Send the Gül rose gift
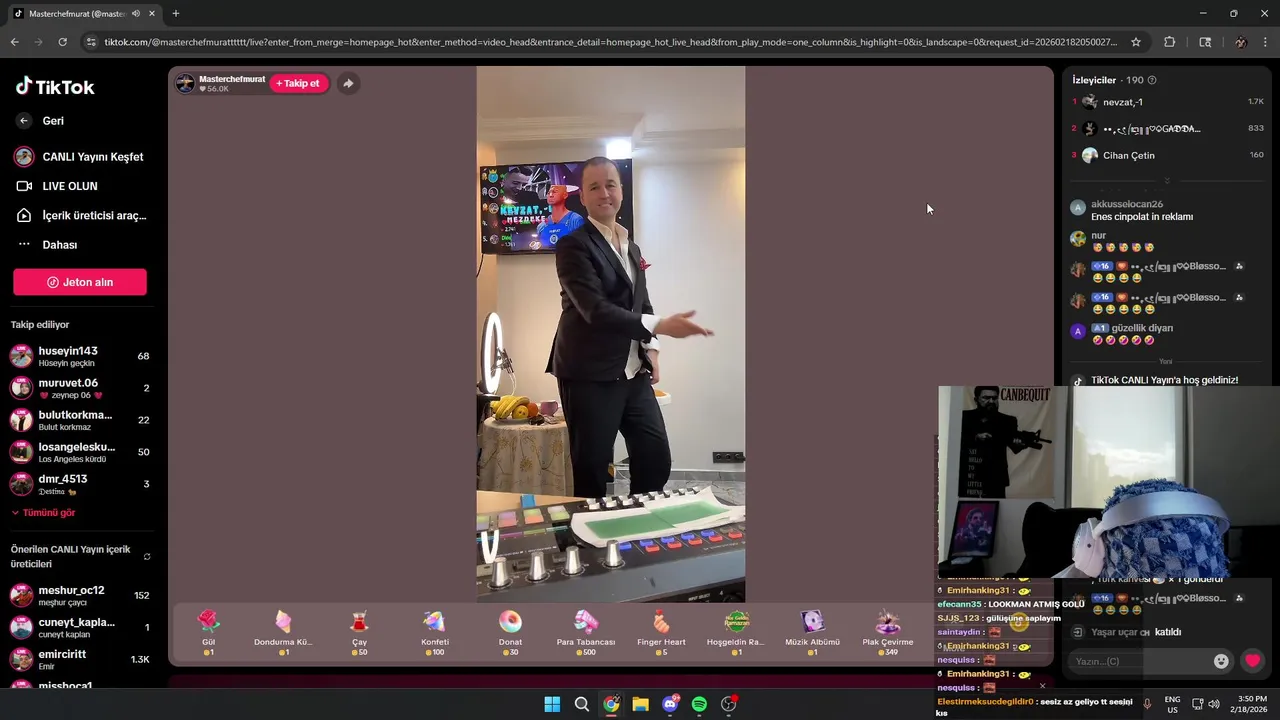 (x=208, y=633)
